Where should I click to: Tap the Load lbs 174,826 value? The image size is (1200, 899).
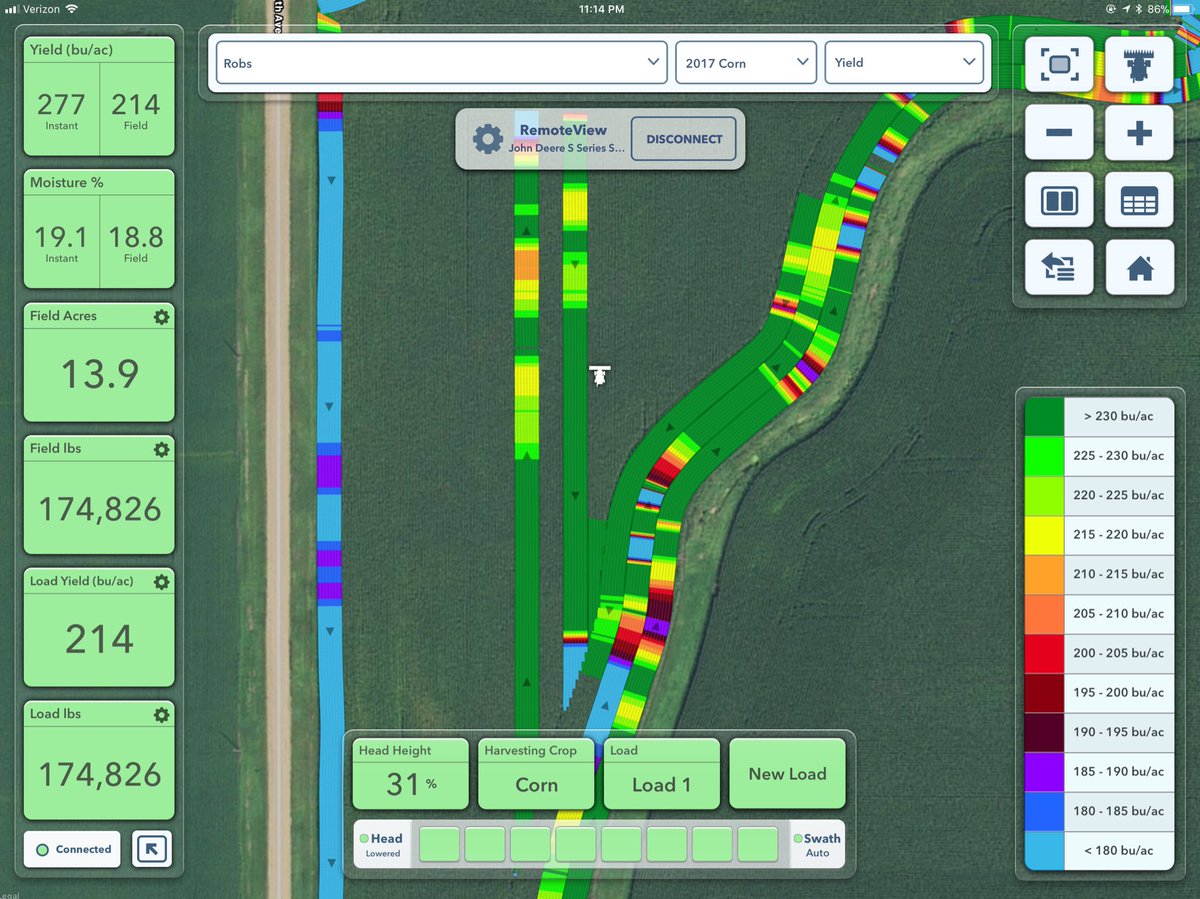click(99, 774)
